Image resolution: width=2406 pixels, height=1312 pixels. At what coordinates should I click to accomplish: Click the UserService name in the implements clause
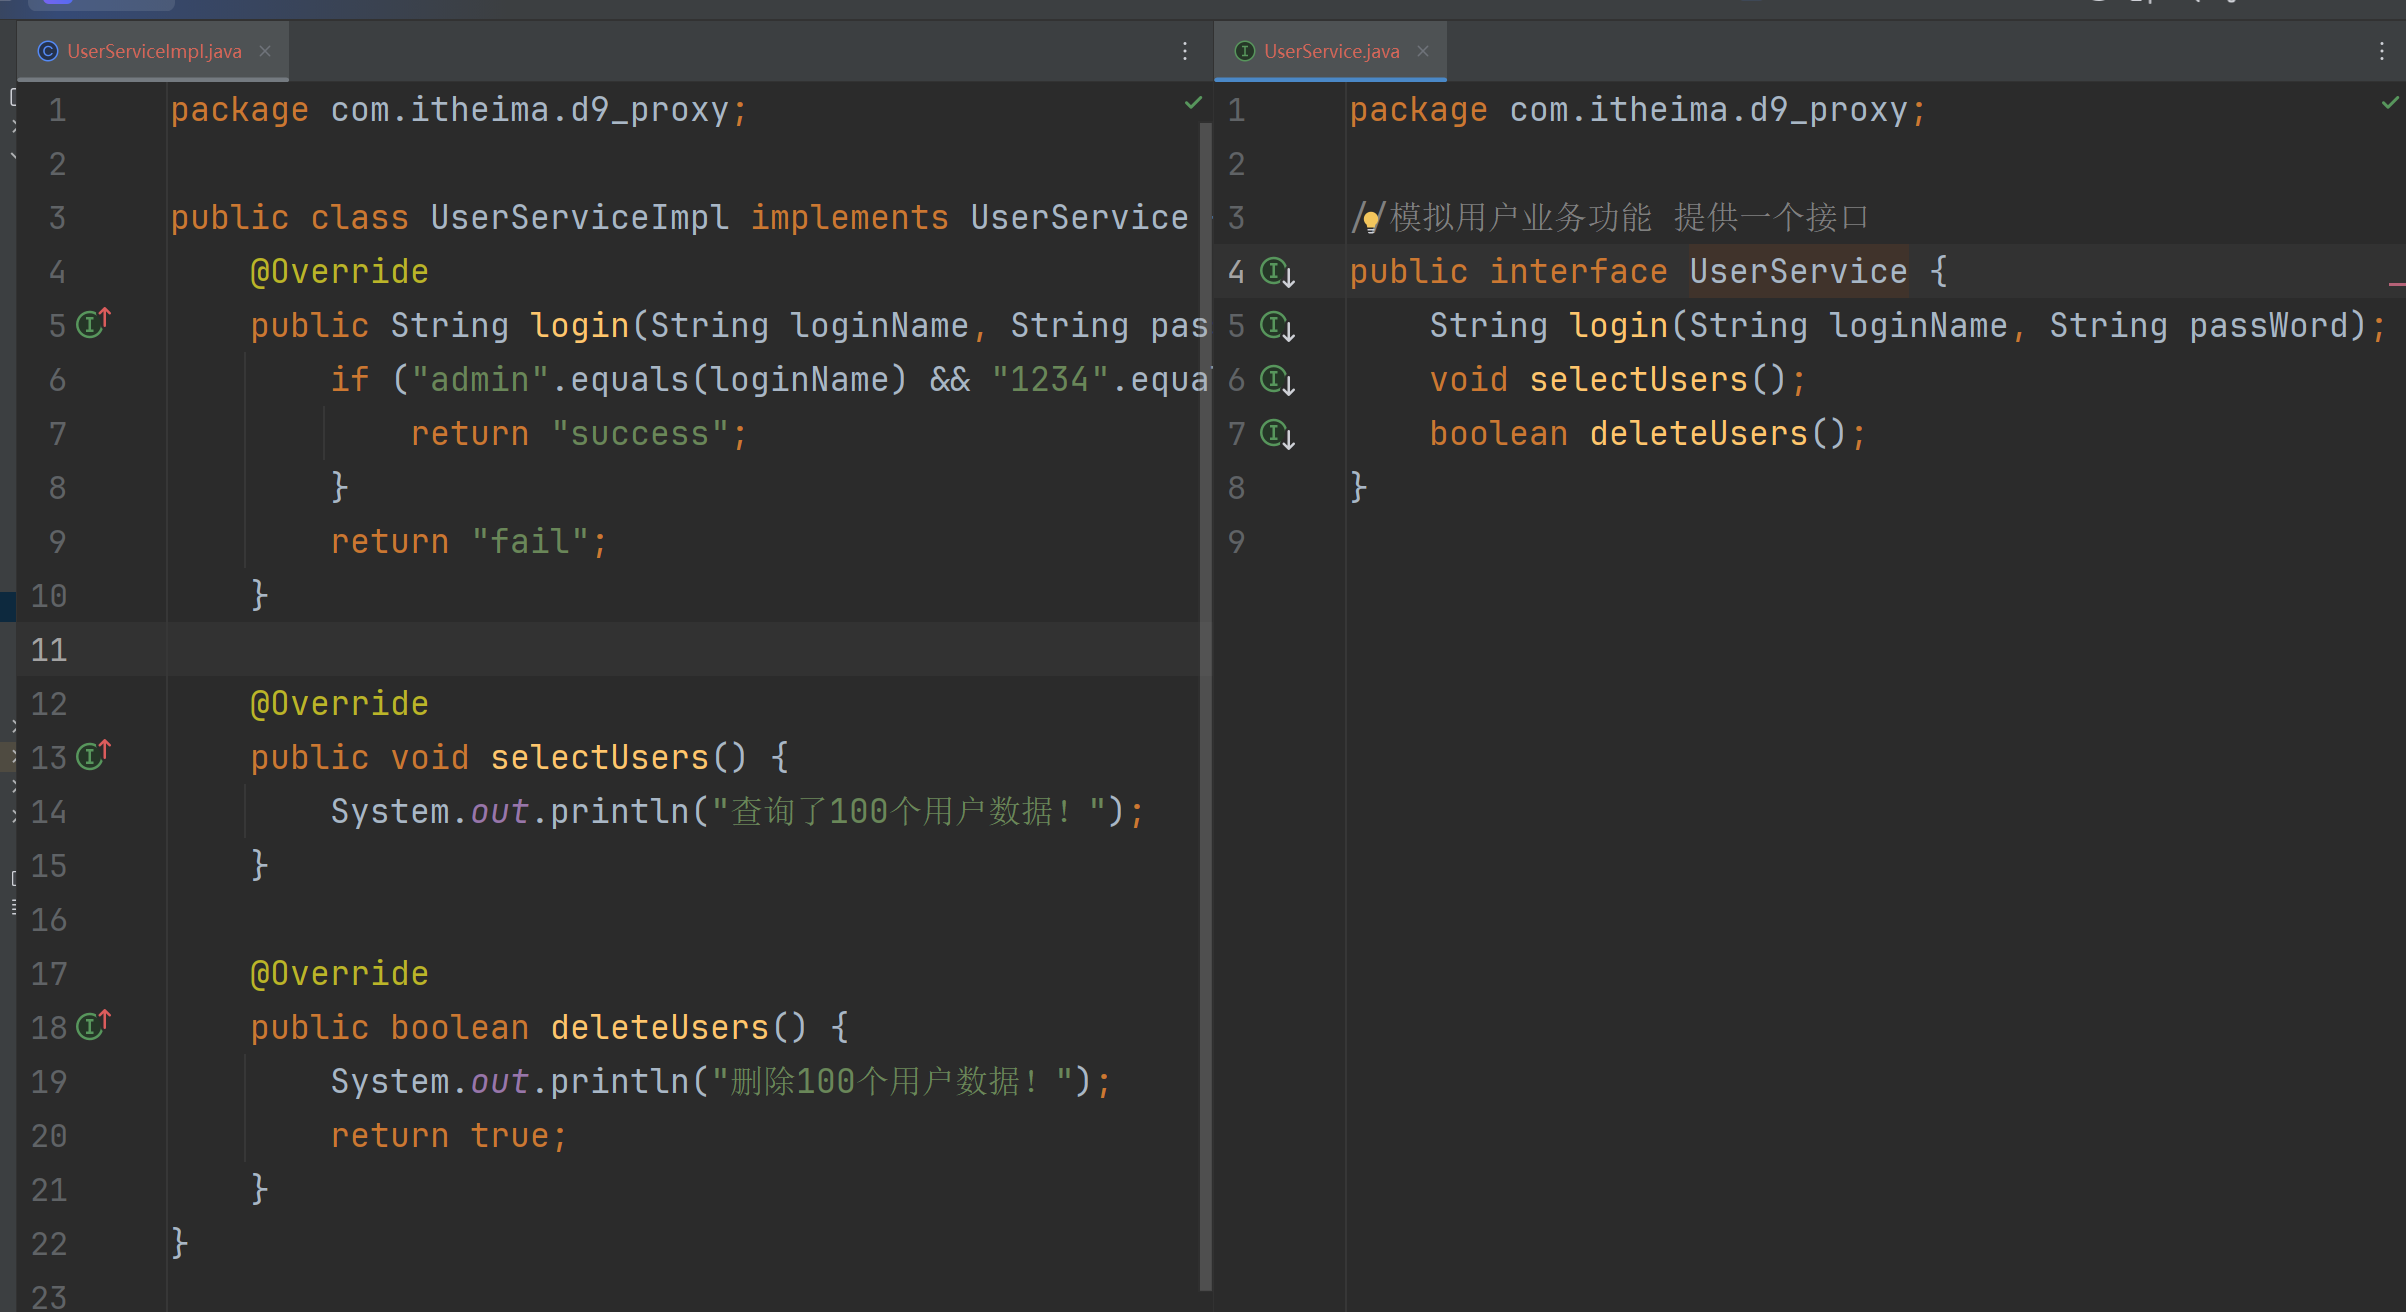click(1078, 218)
